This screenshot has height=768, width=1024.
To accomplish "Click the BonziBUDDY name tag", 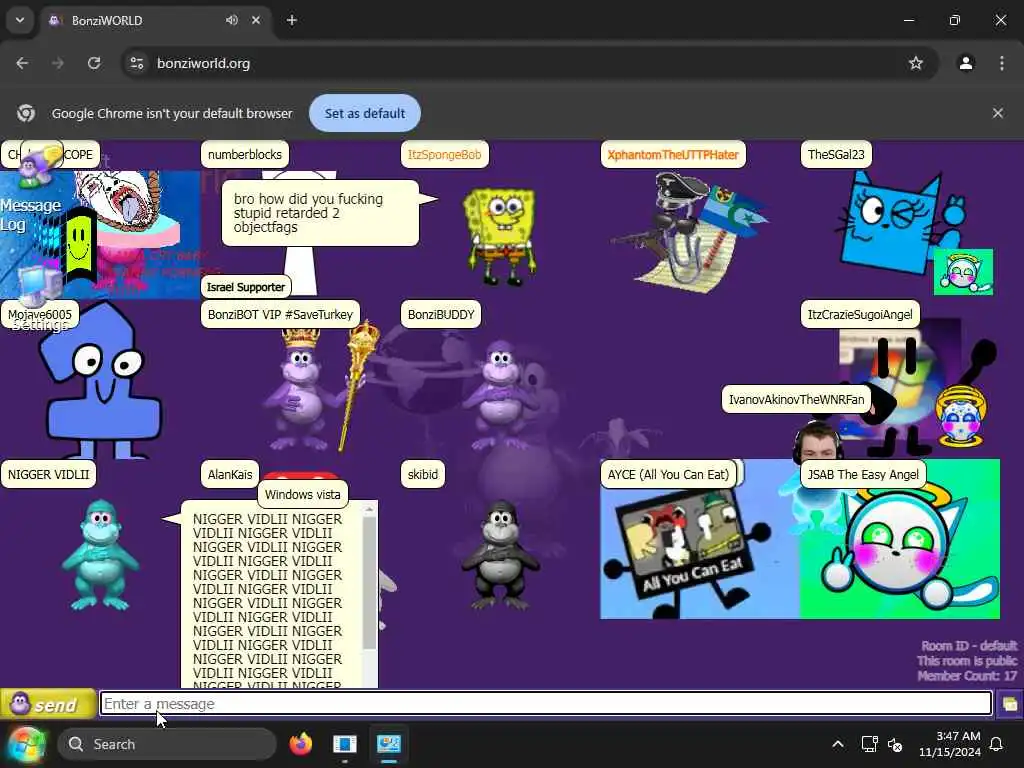I will coord(441,314).
